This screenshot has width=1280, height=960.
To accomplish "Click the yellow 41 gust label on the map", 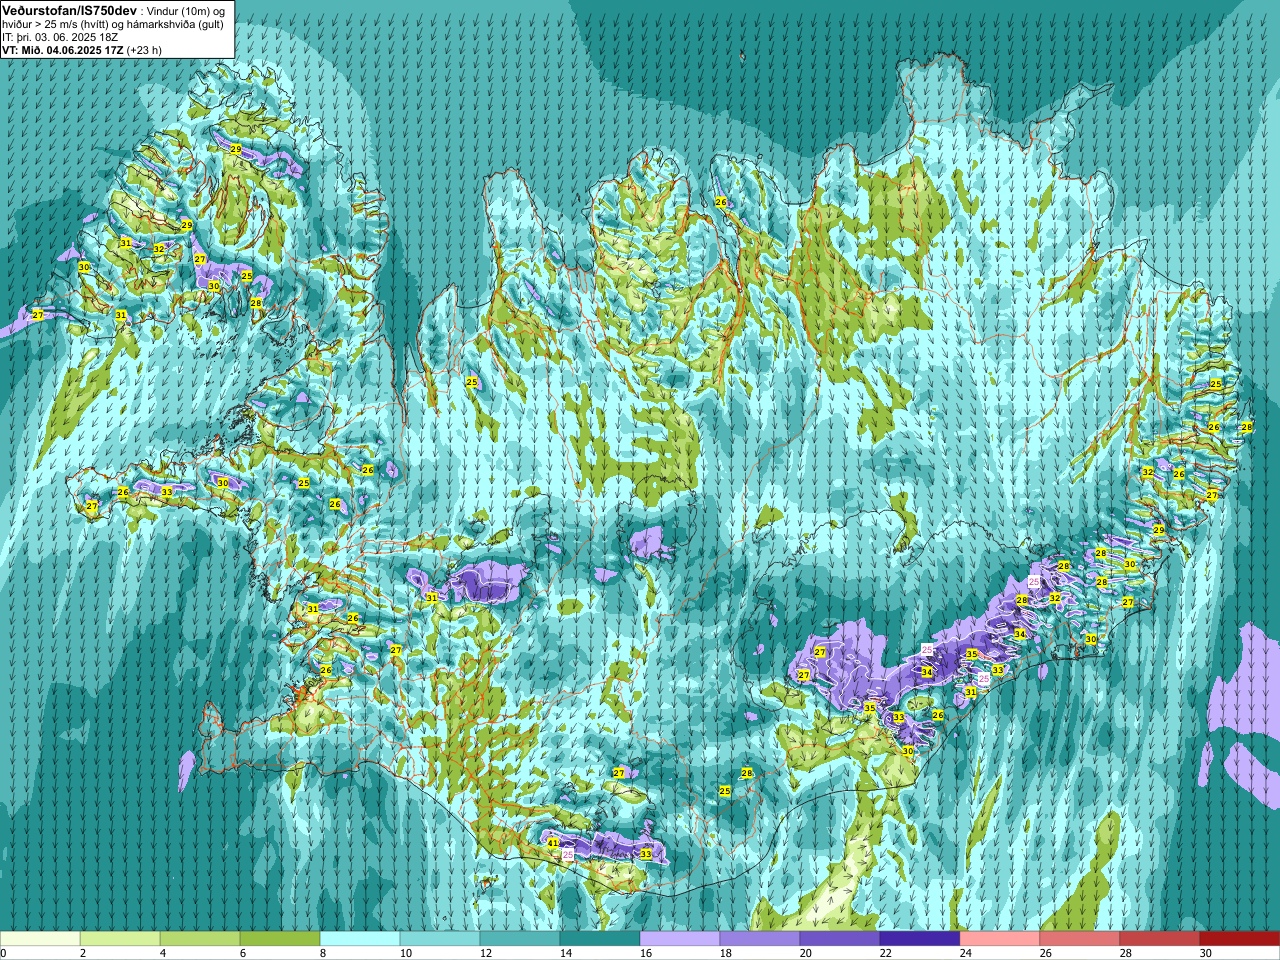I will [x=553, y=844].
